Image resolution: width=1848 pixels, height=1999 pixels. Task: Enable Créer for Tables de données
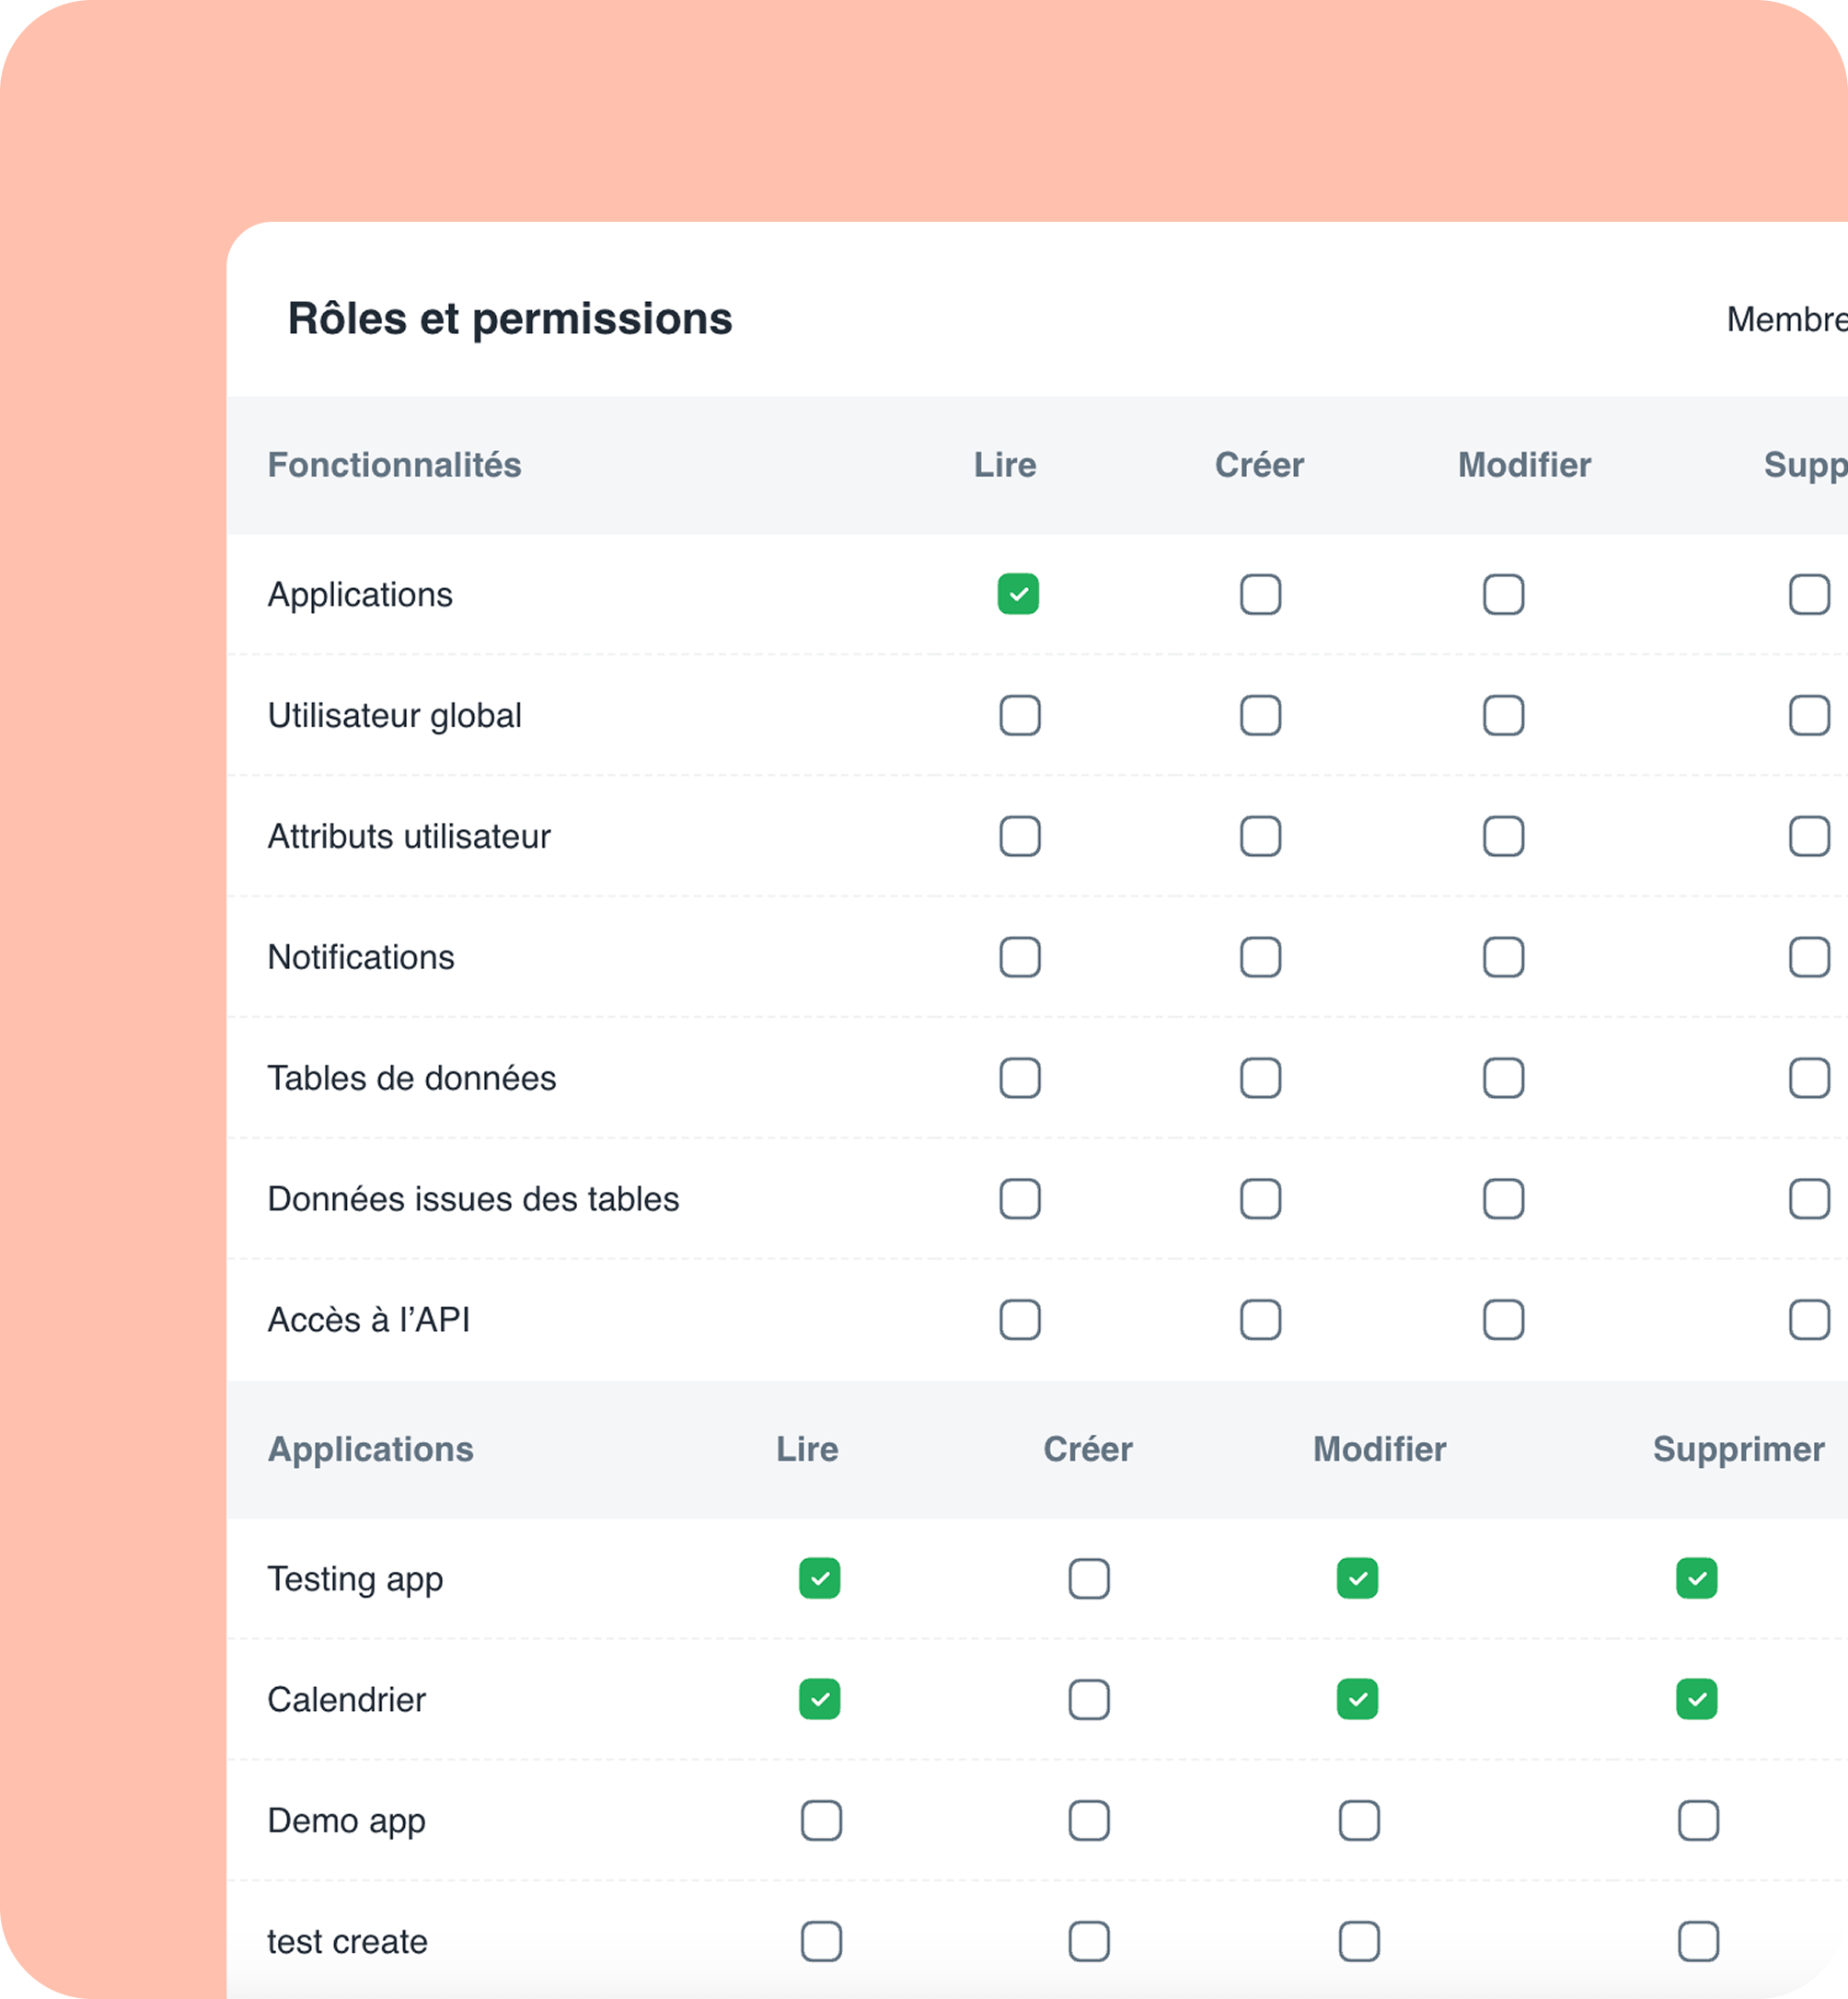coord(1260,1078)
